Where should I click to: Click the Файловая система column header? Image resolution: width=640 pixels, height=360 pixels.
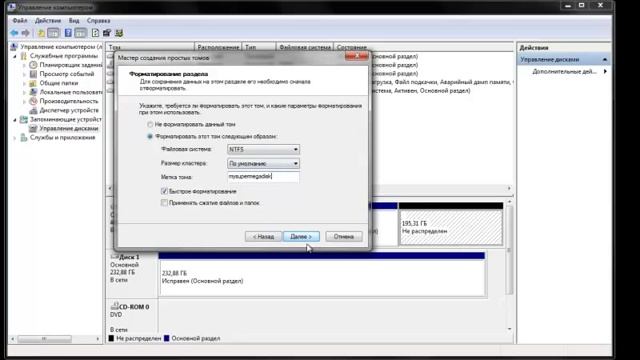304,47
